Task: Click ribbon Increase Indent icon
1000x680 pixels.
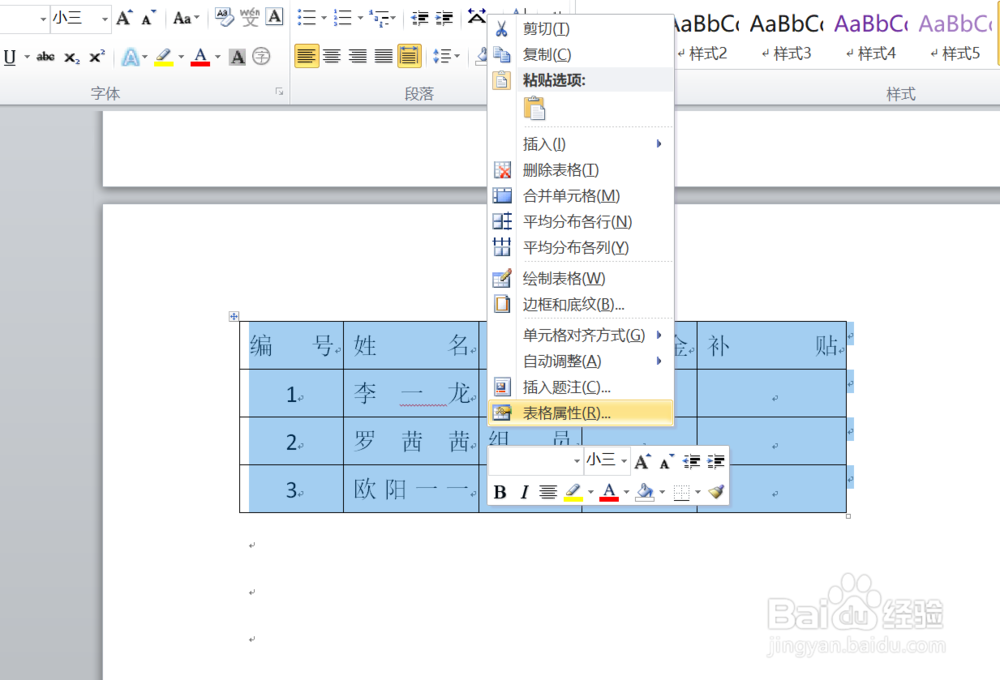Action: (445, 18)
